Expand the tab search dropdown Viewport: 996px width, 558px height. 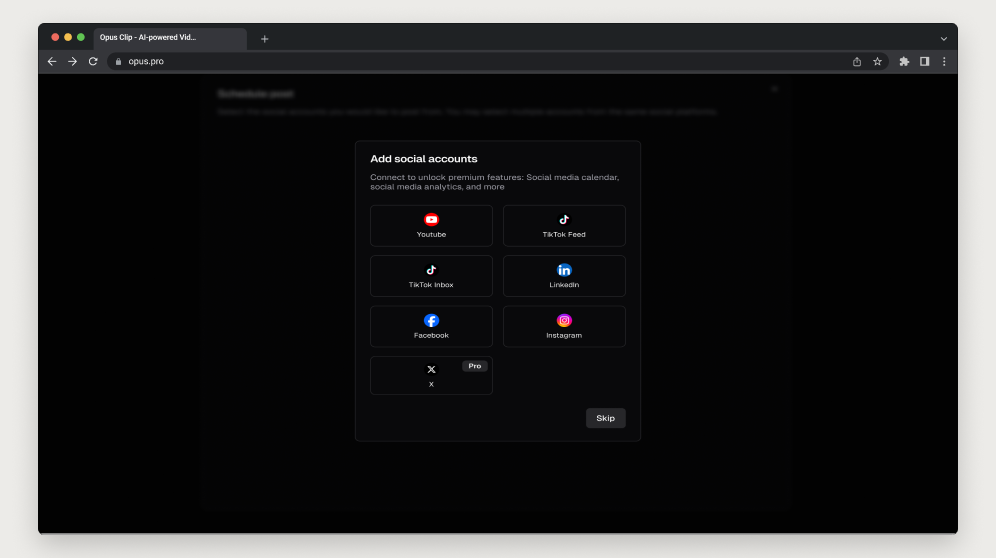click(x=944, y=39)
